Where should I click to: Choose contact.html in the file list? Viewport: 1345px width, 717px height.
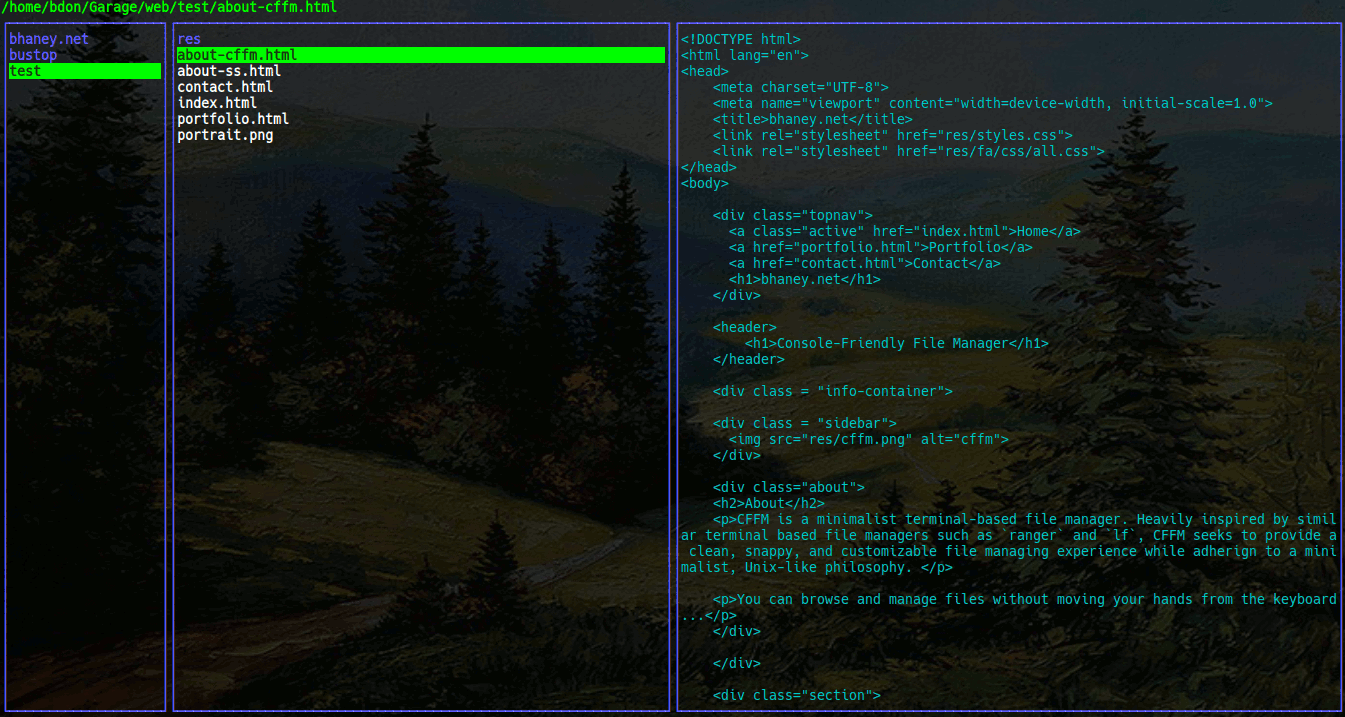coord(225,87)
